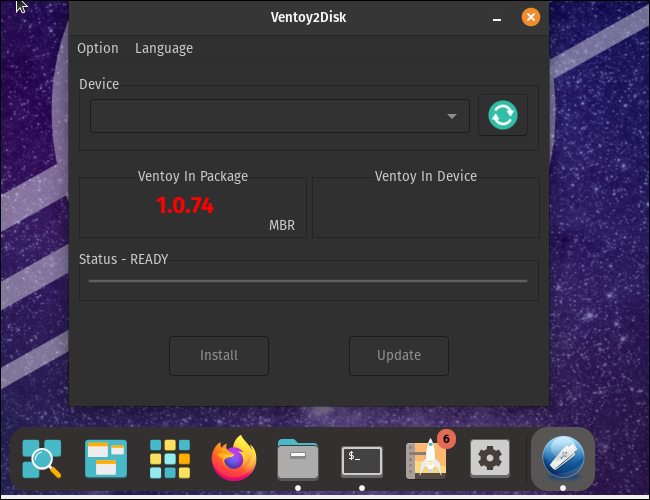This screenshot has width=650, height=500.
Task: Click the Ventoy In Device label
Action: tap(426, 176)
